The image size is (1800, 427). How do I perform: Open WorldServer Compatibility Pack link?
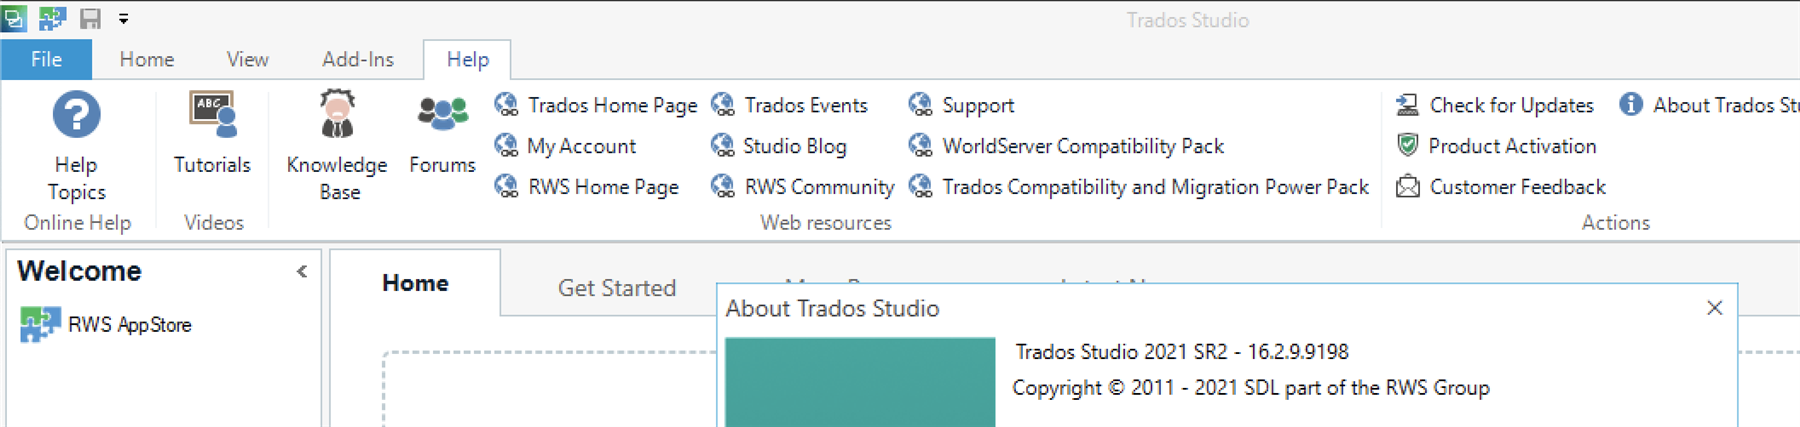pyautogui.click(x=1066, y=146)
